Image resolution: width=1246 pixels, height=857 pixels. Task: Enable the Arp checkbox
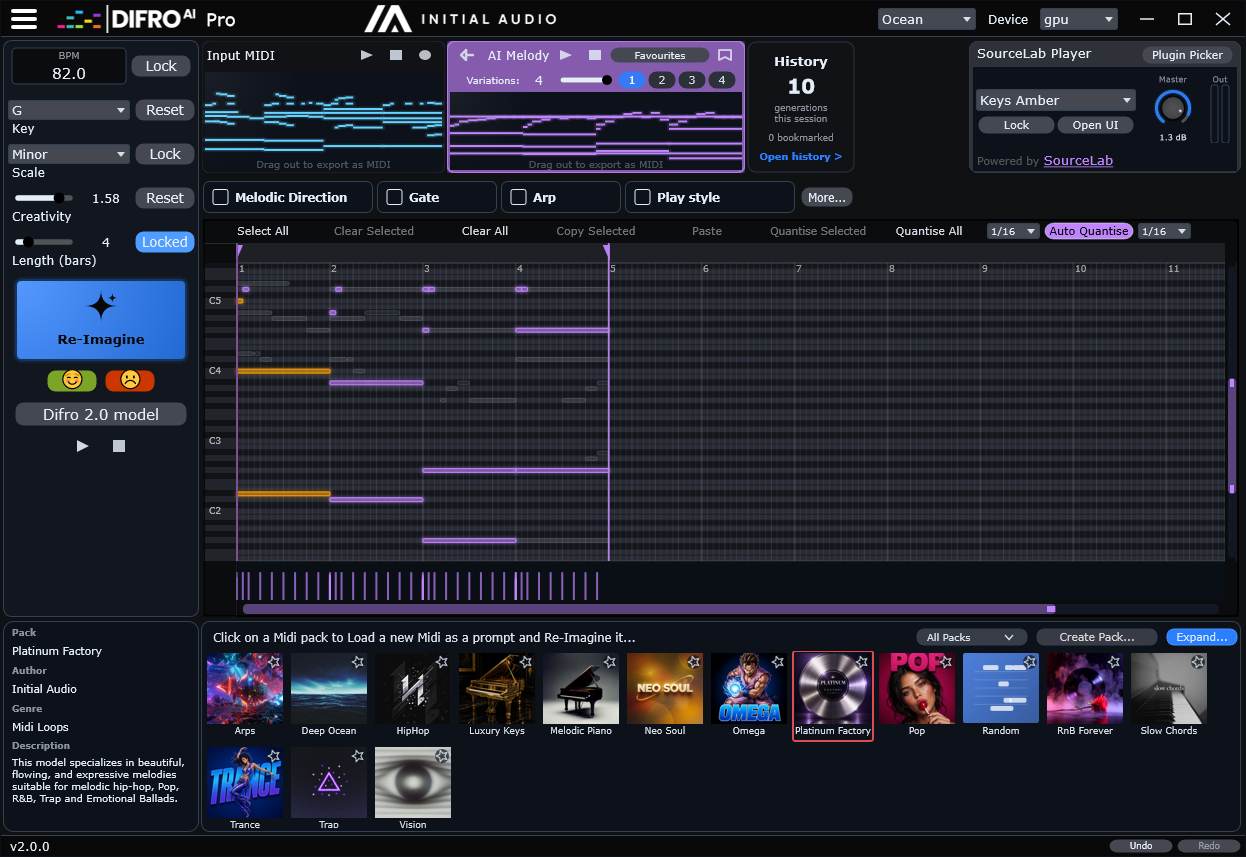519,197
